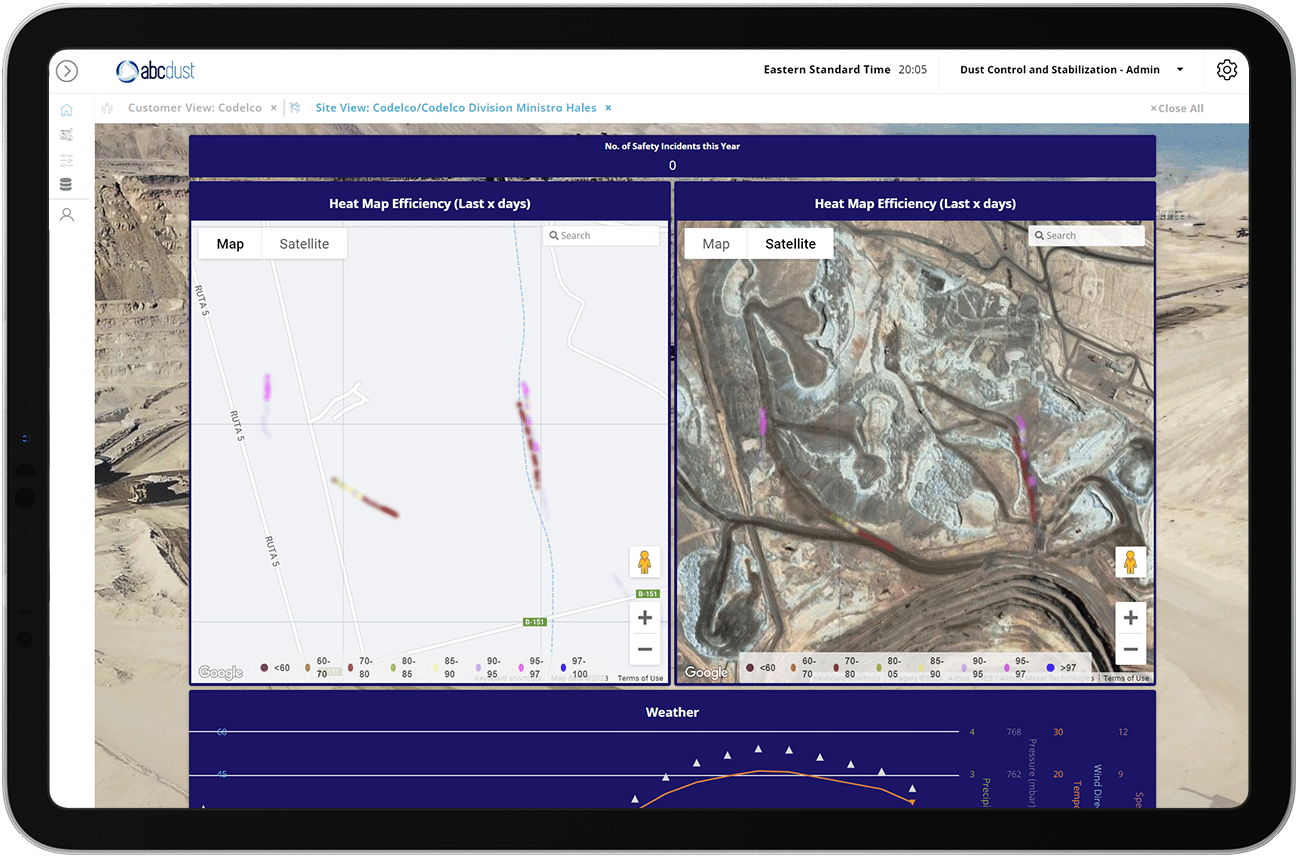Click the abcdust logo
Viewport: 1300px width, 857px height.
pyautogui.click(x=155, y=71)
